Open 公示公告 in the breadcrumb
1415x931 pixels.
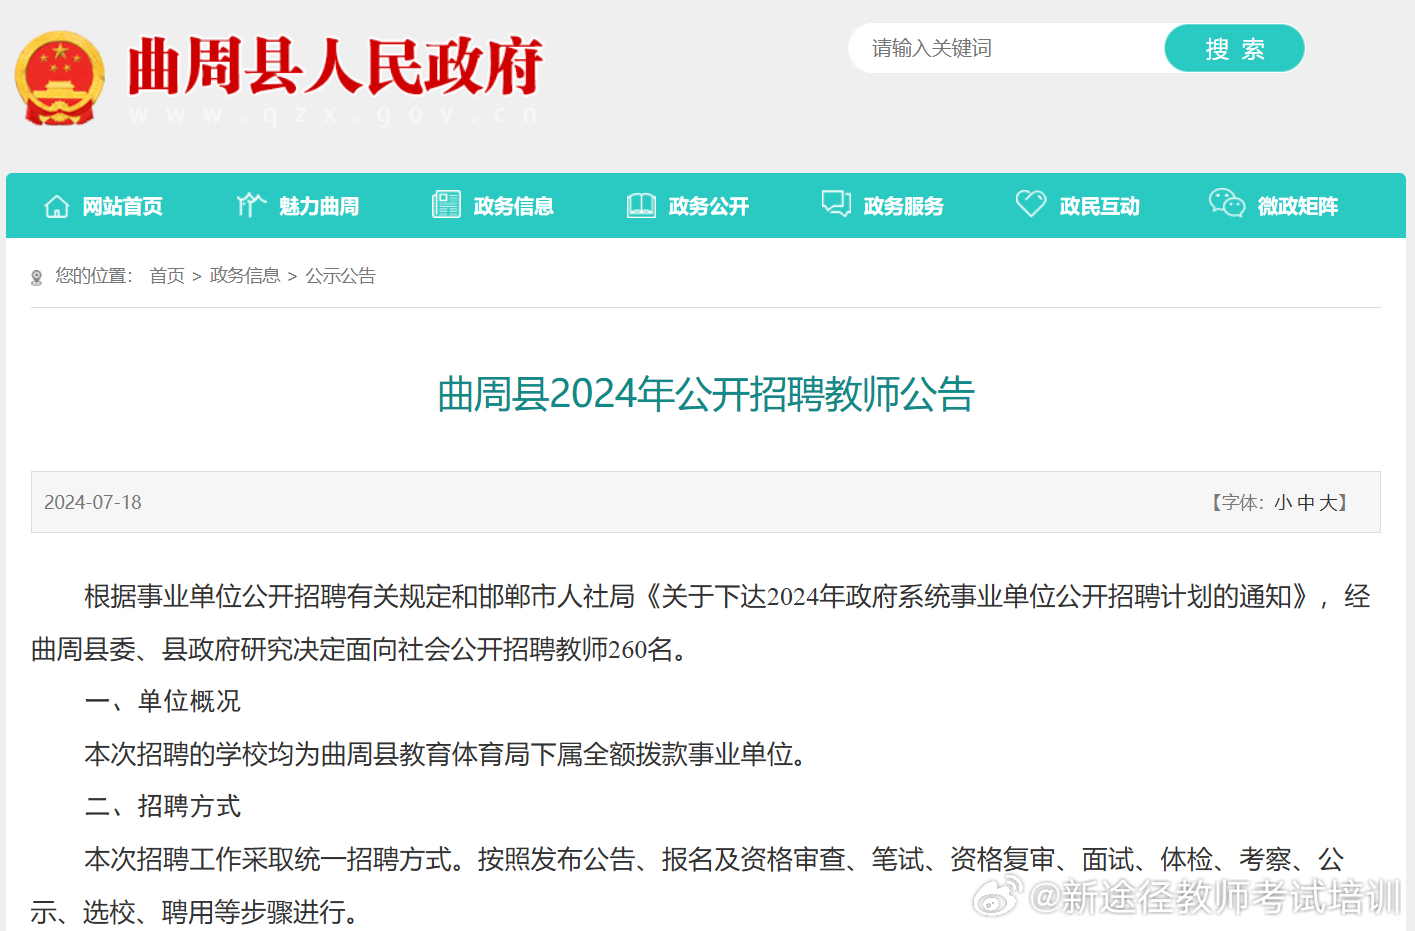340,276
